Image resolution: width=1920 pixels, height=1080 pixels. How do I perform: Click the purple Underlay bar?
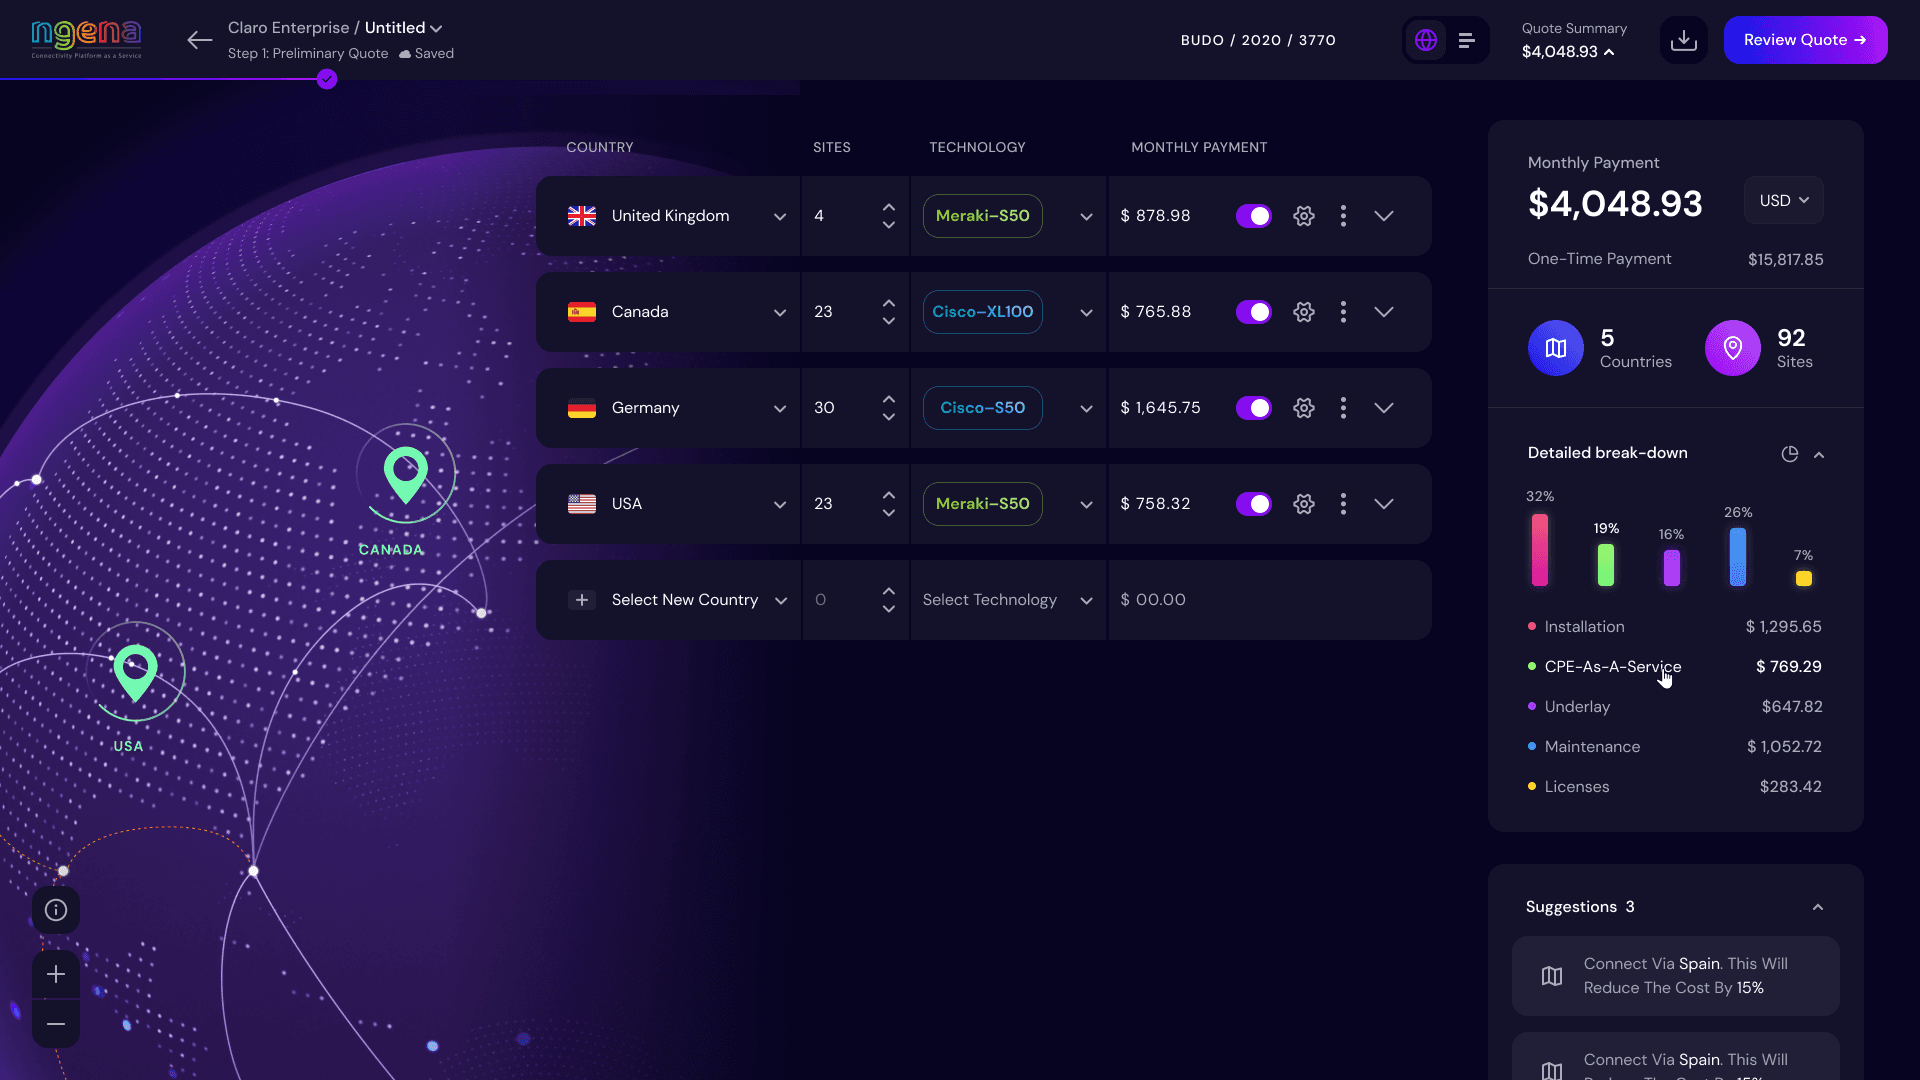pos(1672,568)
